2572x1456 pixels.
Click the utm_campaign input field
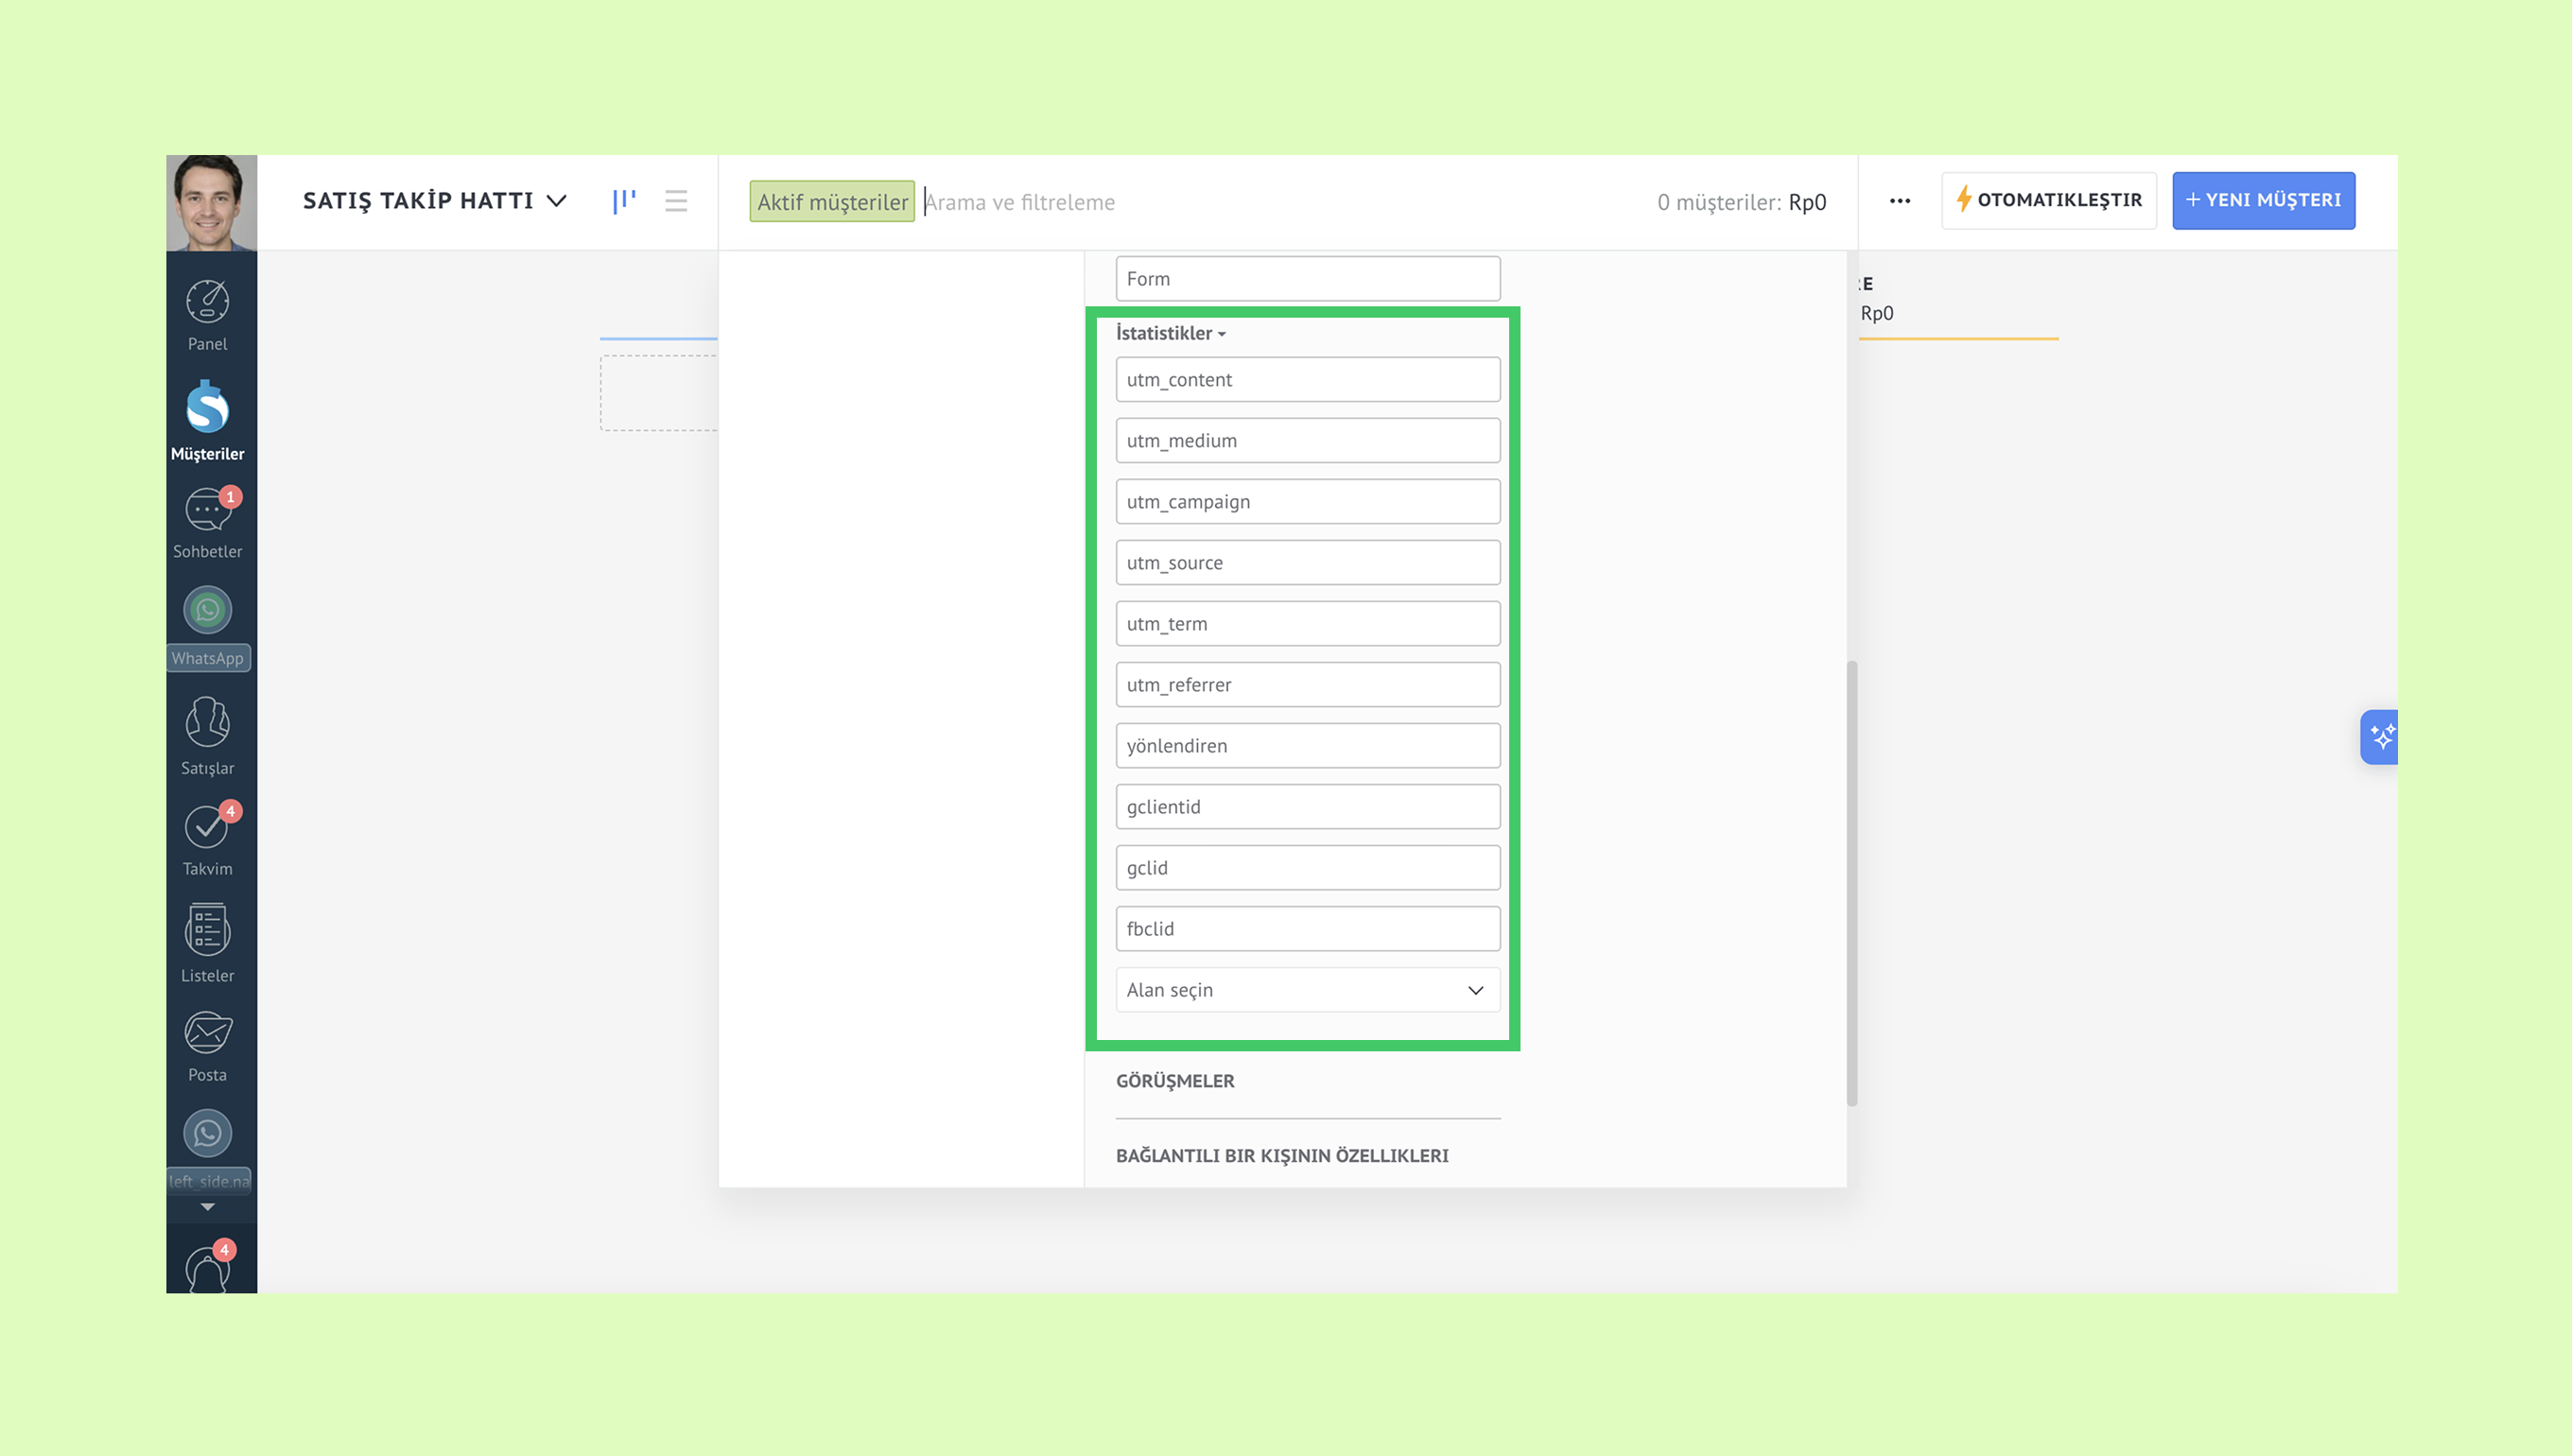pos(1306,501)
